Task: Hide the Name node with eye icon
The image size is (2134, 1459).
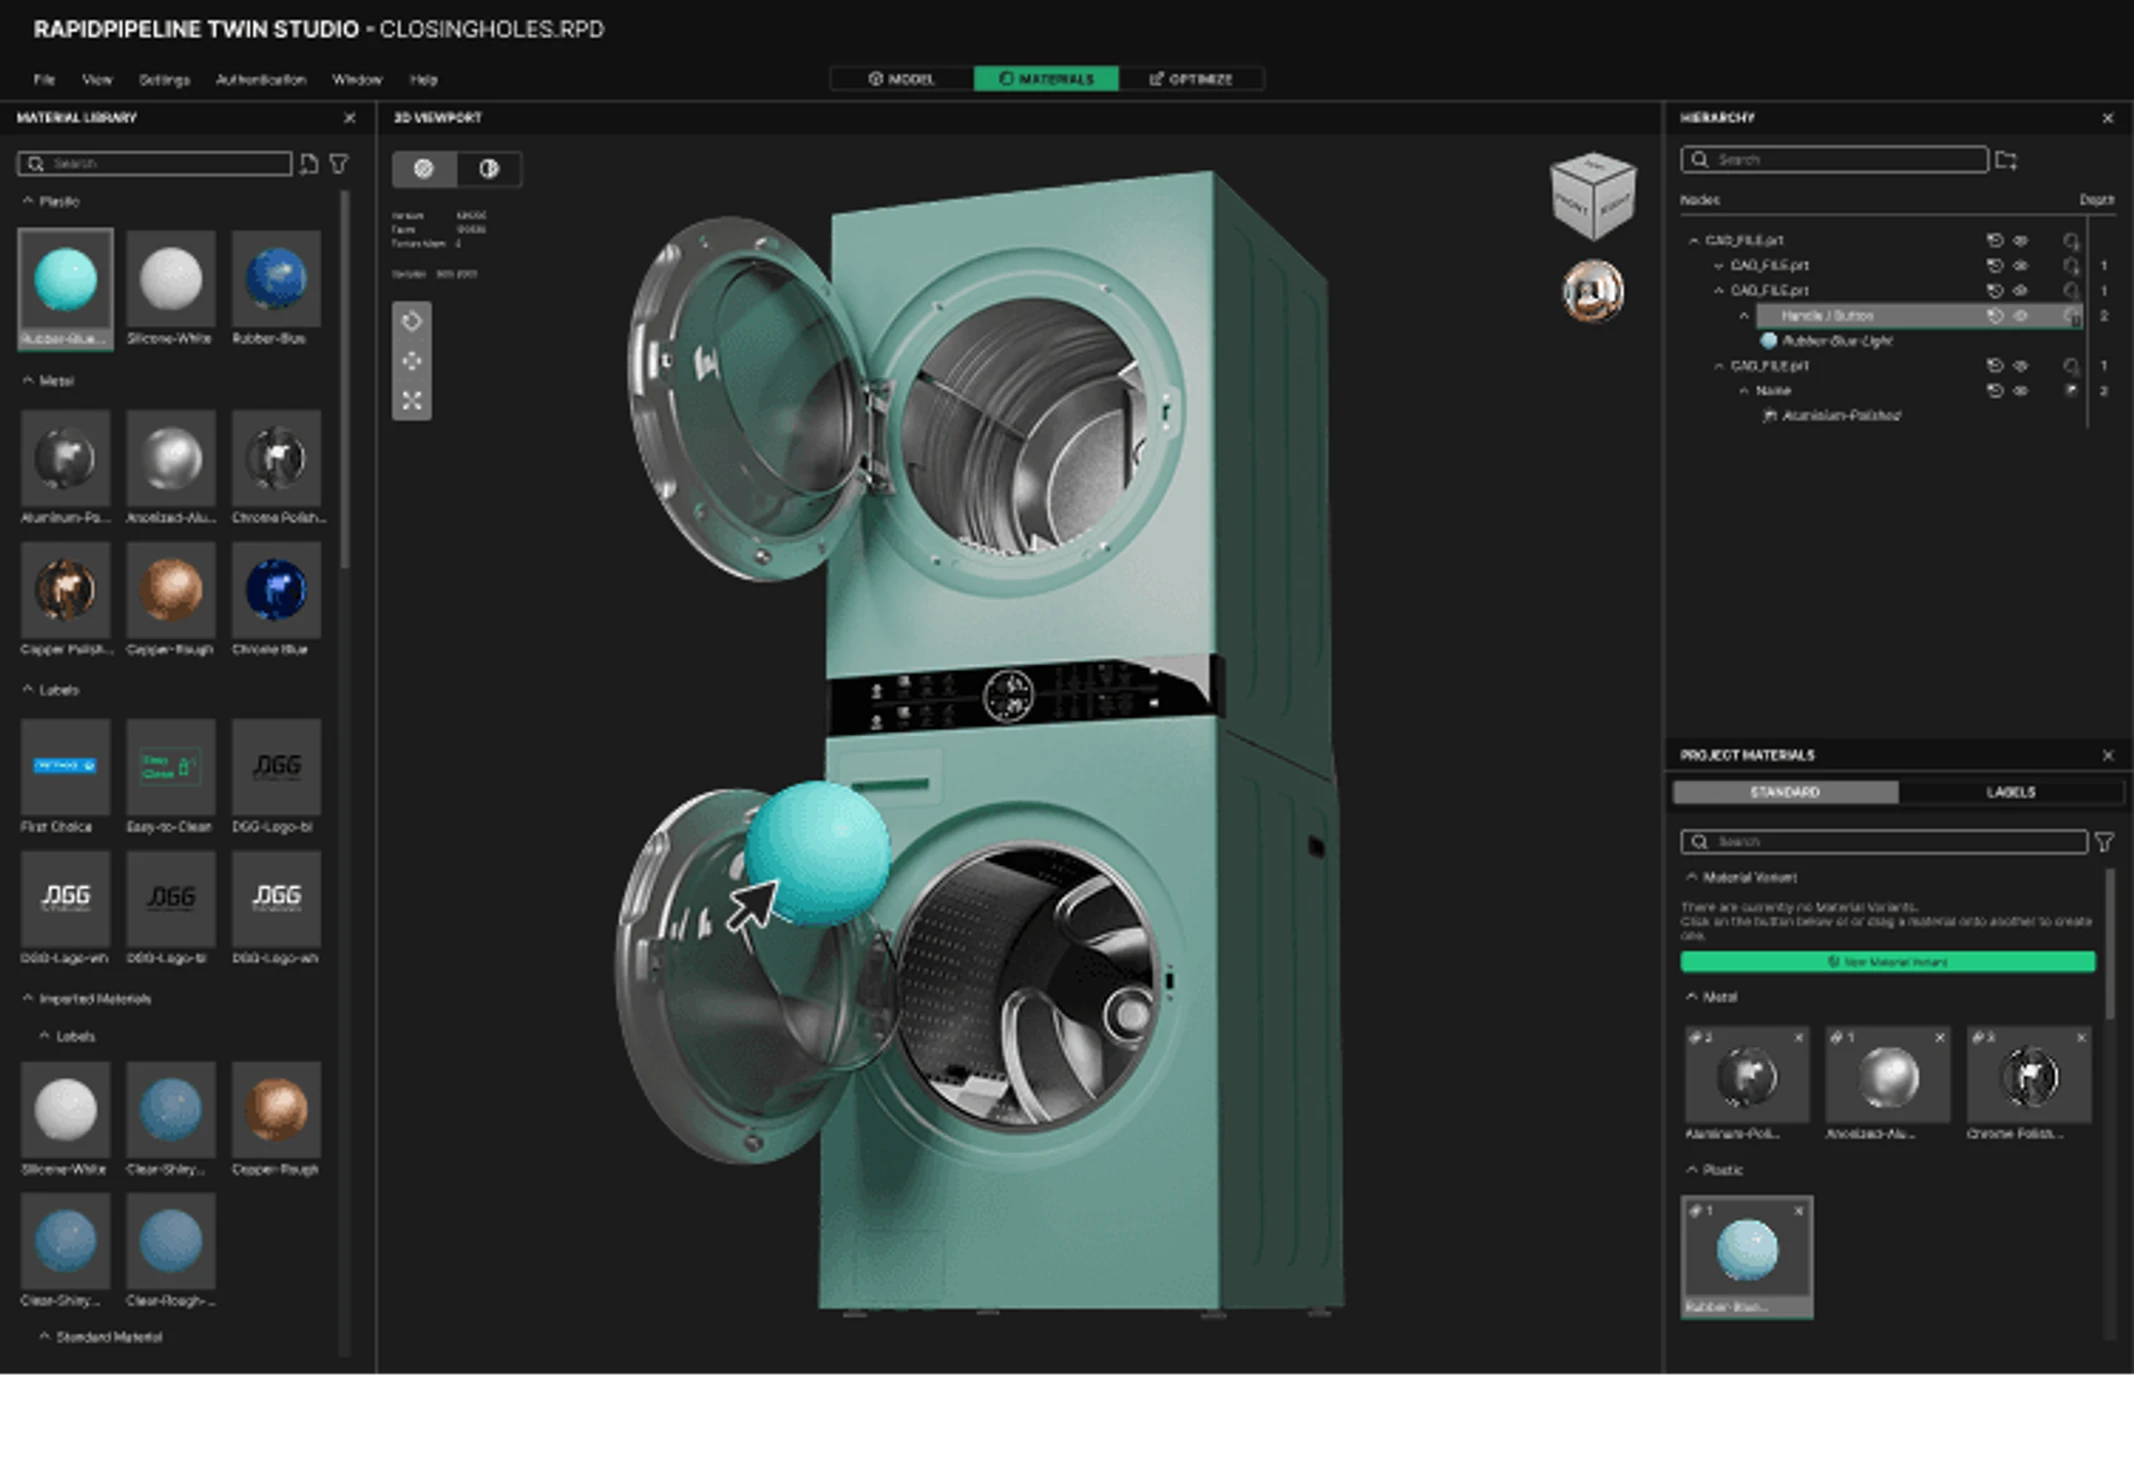Action: (2020, 391)
